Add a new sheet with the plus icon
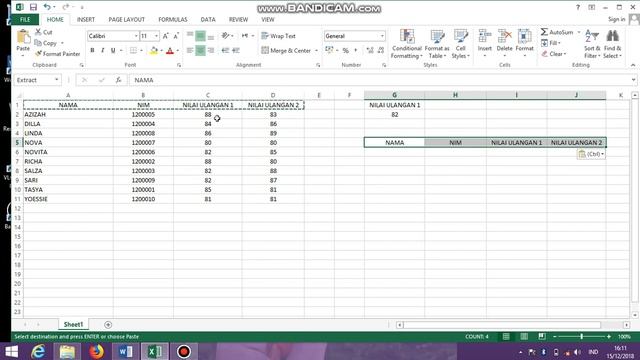640x360 pixels. coord(108,324)
